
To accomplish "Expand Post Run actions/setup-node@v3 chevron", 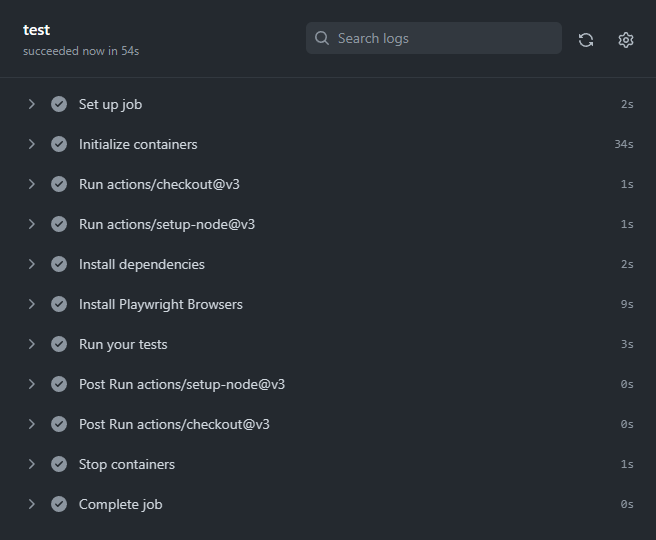I will click(x=32, y=384).
